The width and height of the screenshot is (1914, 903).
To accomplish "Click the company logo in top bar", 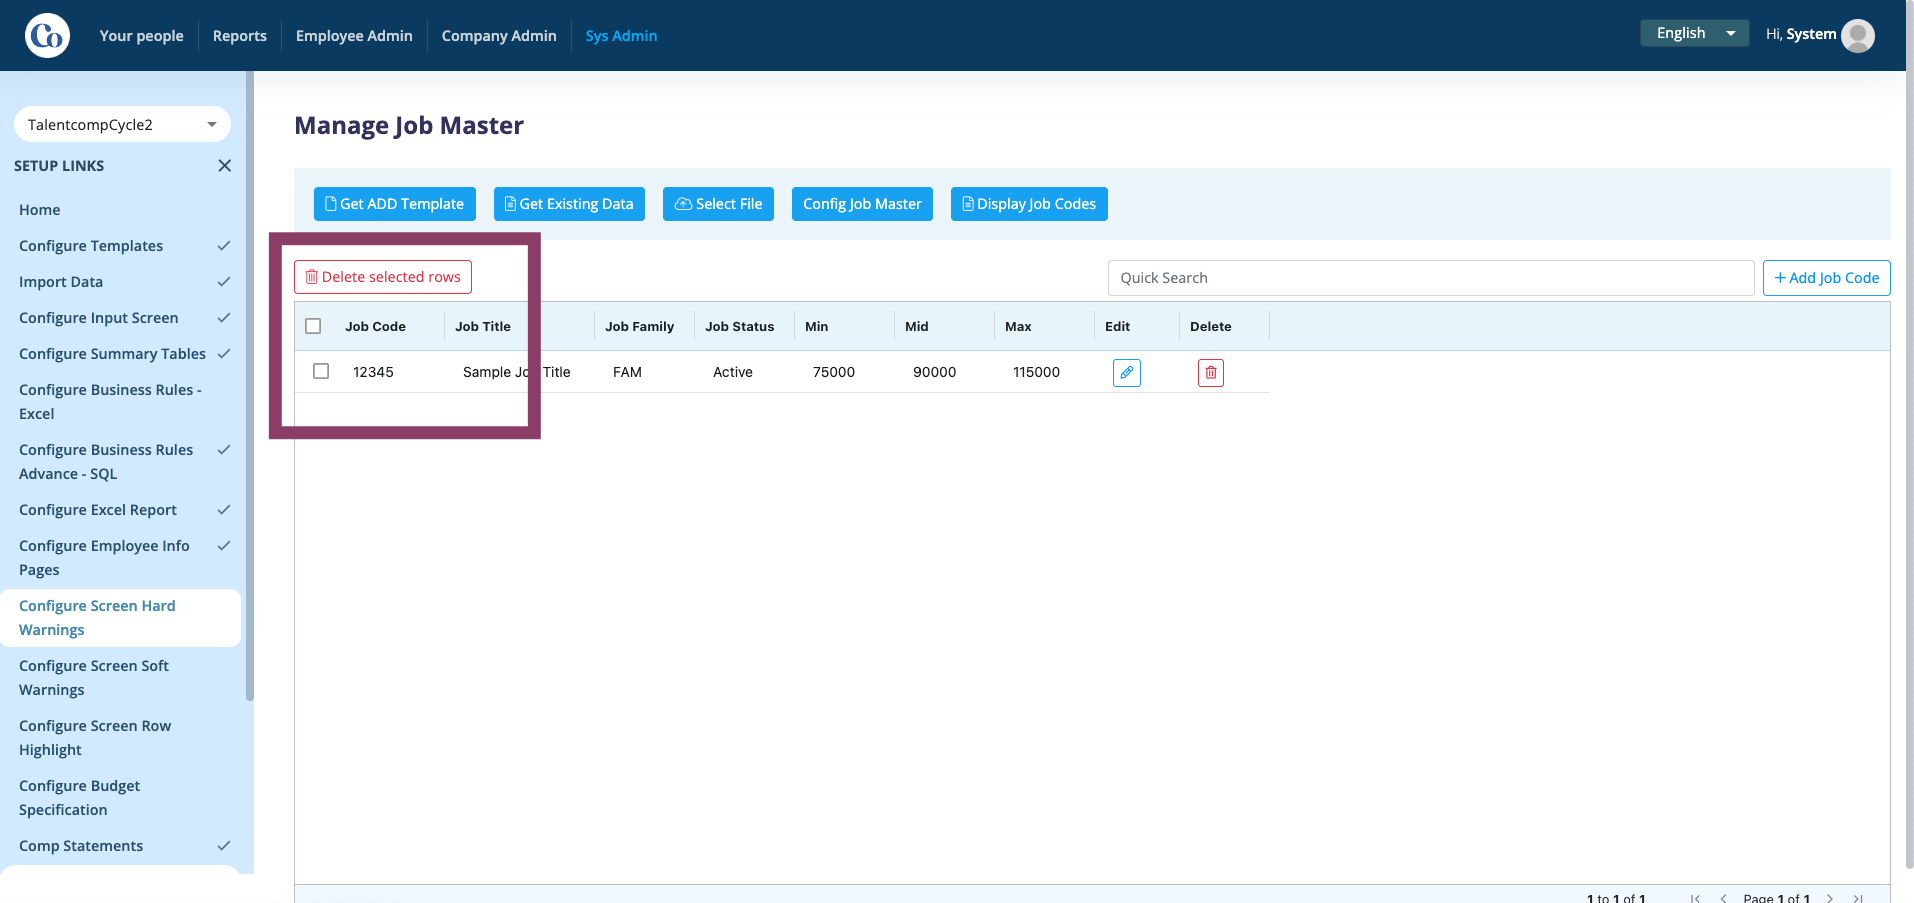I will [47, 36].
